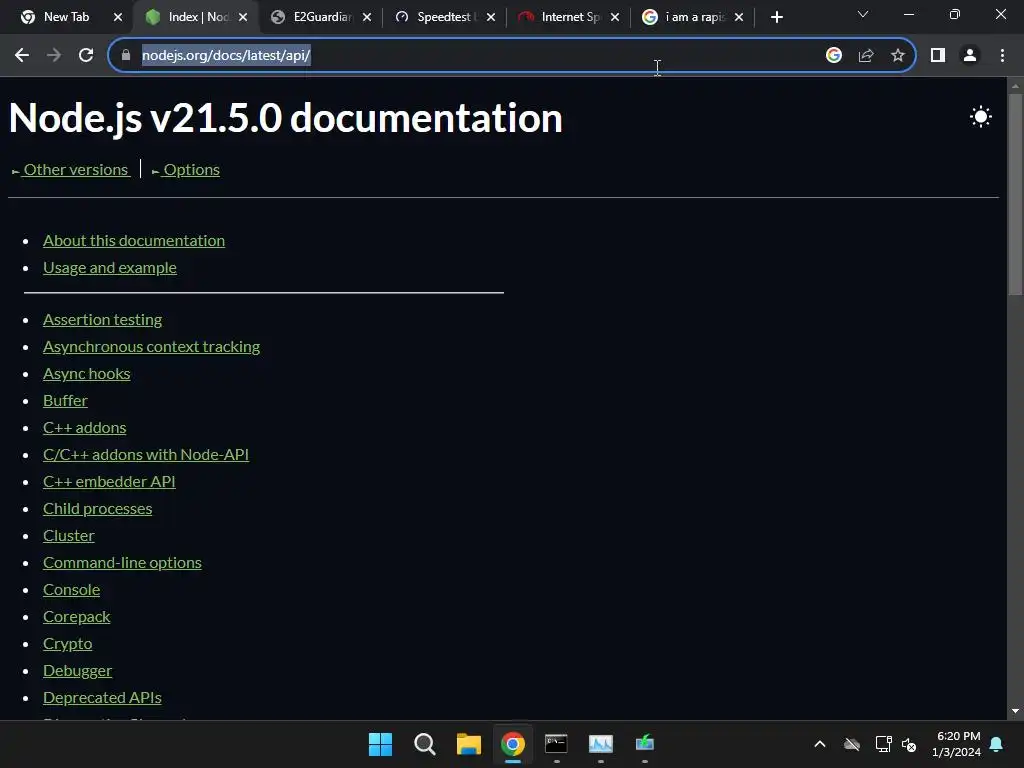Open Deprecated APIs link
Screen dimensions: 1024x768
(102, 697)
